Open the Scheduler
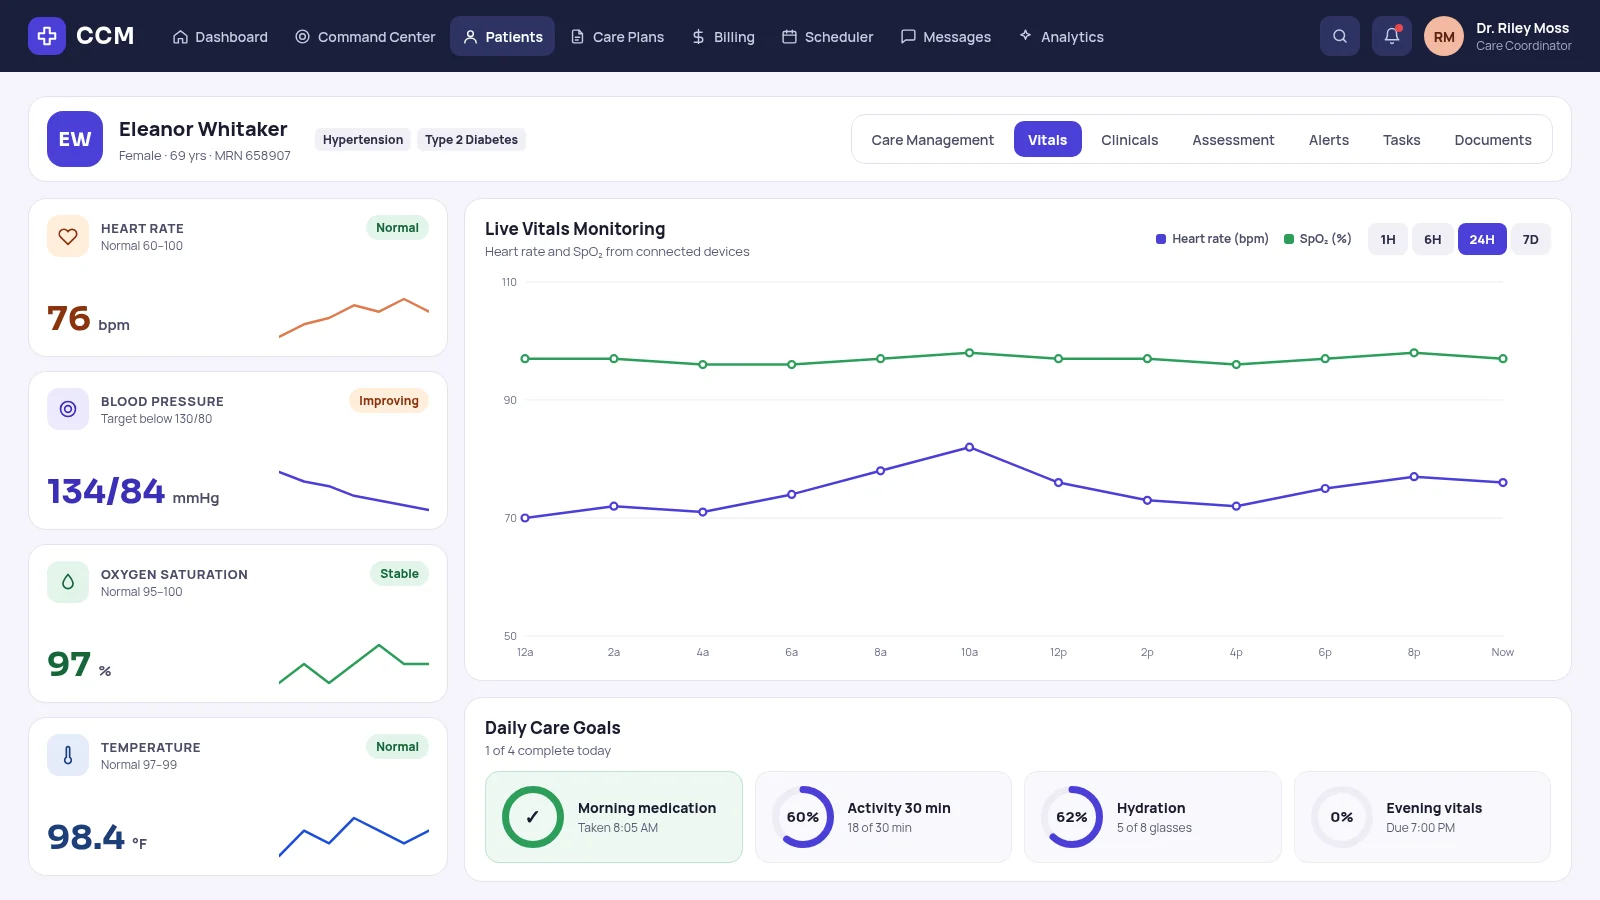Image resolution: width=1600 pixels, height=900 pixels. click(x=827, y=36)
